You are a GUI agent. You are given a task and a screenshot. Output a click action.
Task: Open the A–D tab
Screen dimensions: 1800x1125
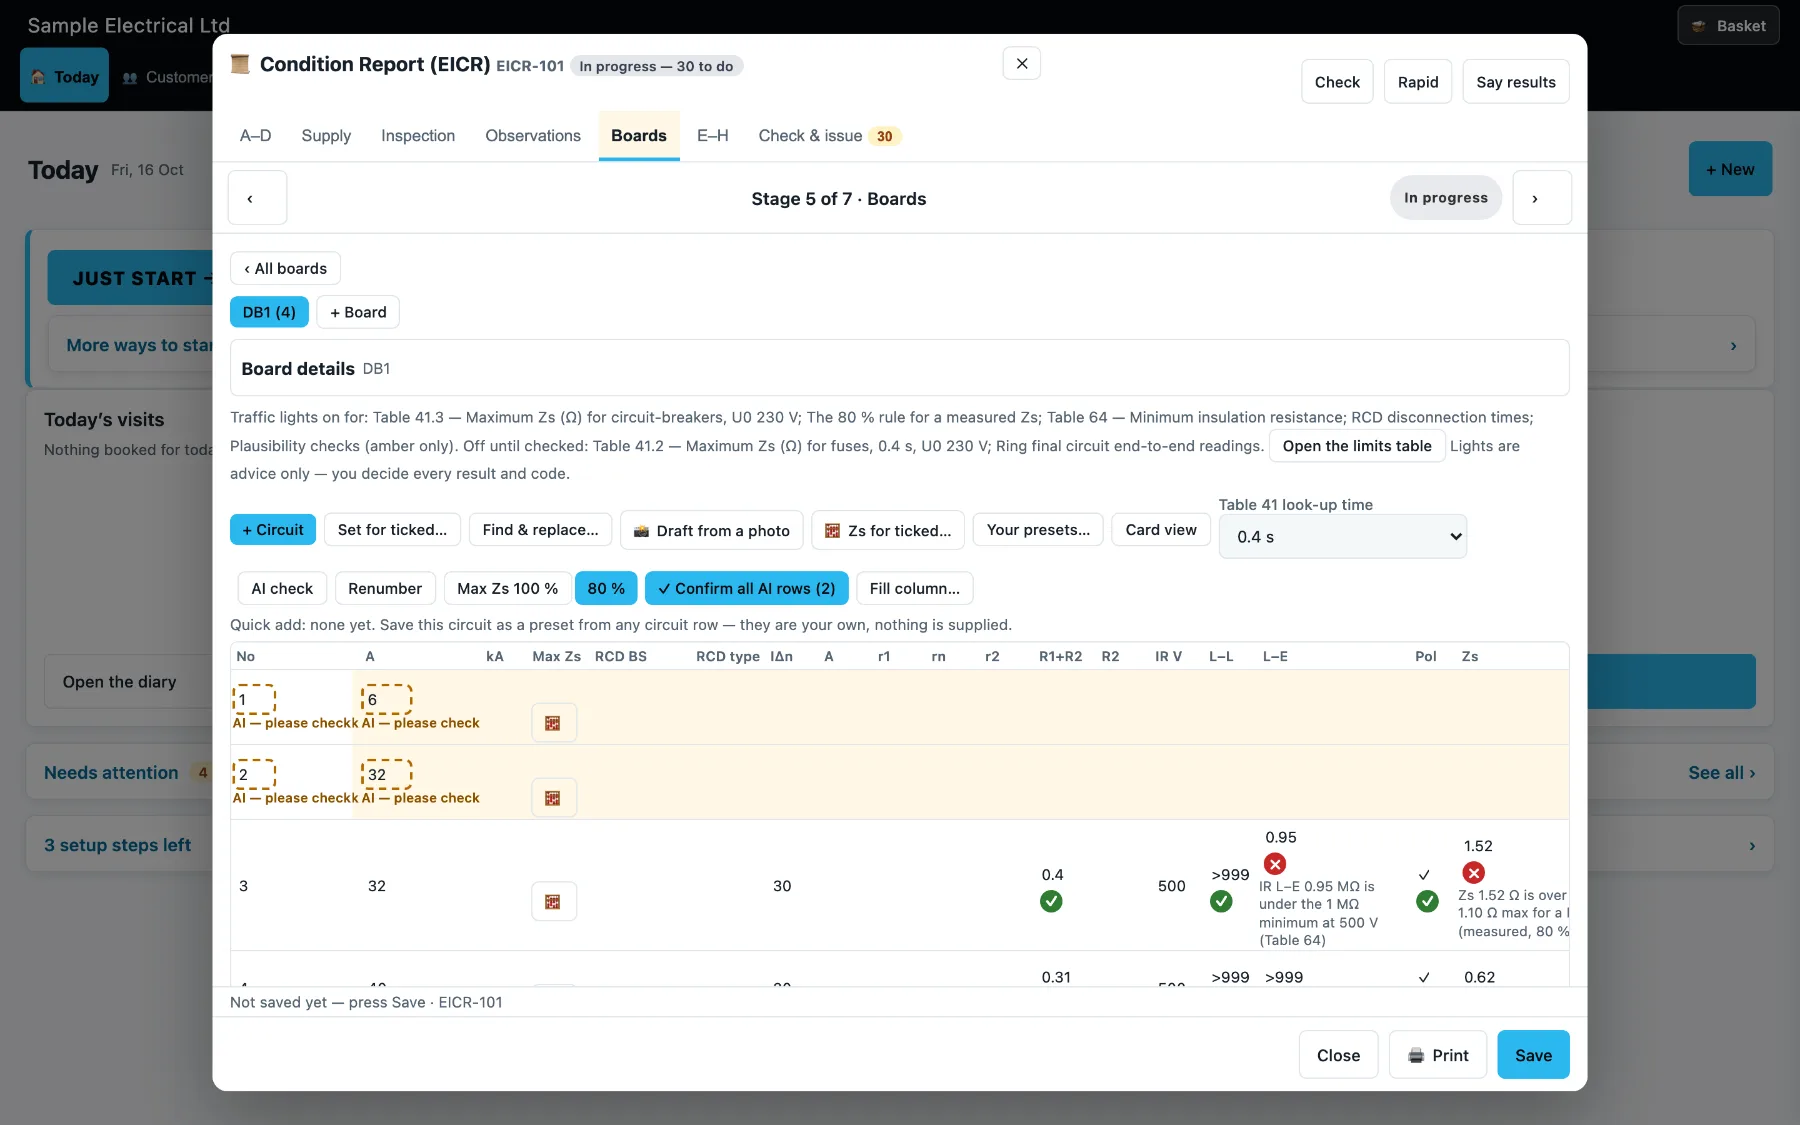[256, 136]
